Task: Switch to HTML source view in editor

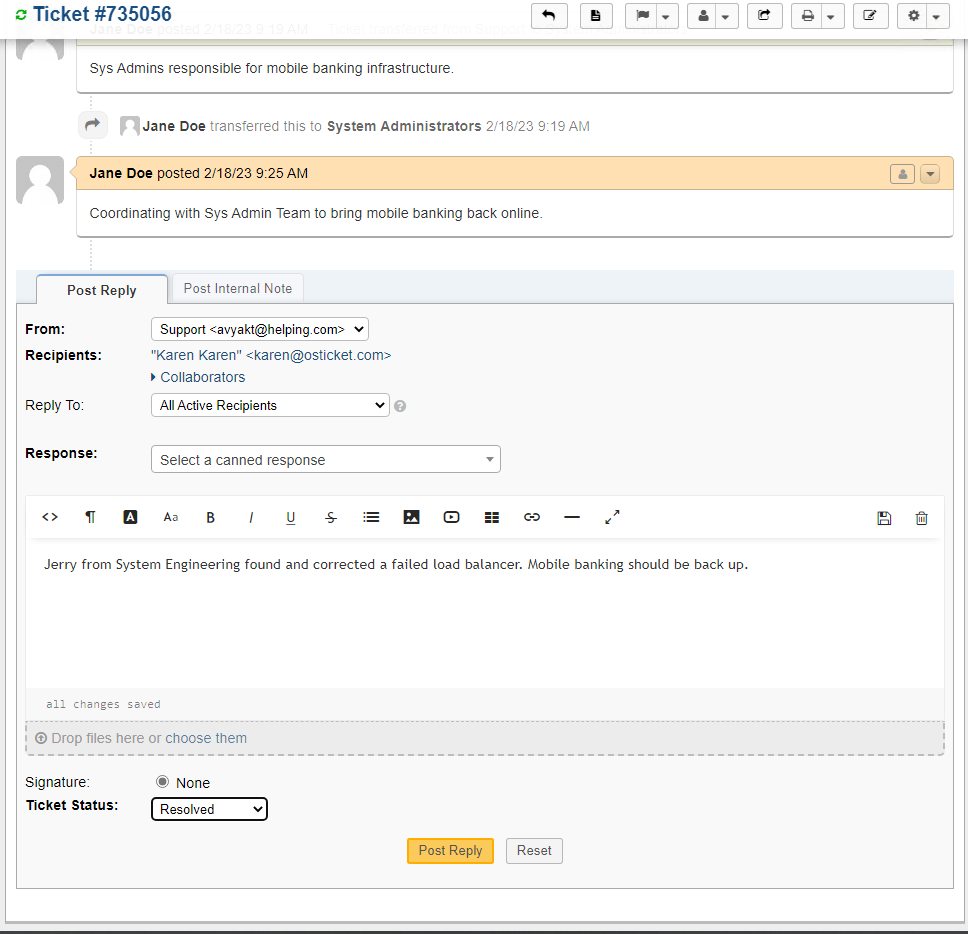Action: (x=50, y=517)
